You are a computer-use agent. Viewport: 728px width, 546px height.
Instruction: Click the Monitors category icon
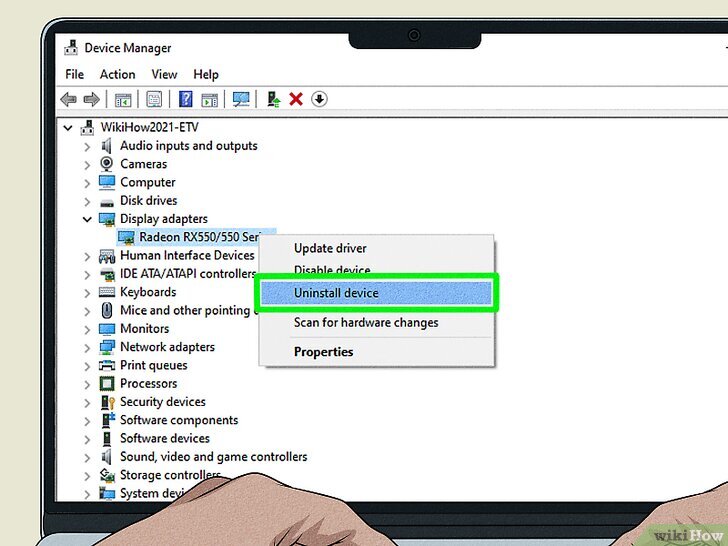coord(107,329)
